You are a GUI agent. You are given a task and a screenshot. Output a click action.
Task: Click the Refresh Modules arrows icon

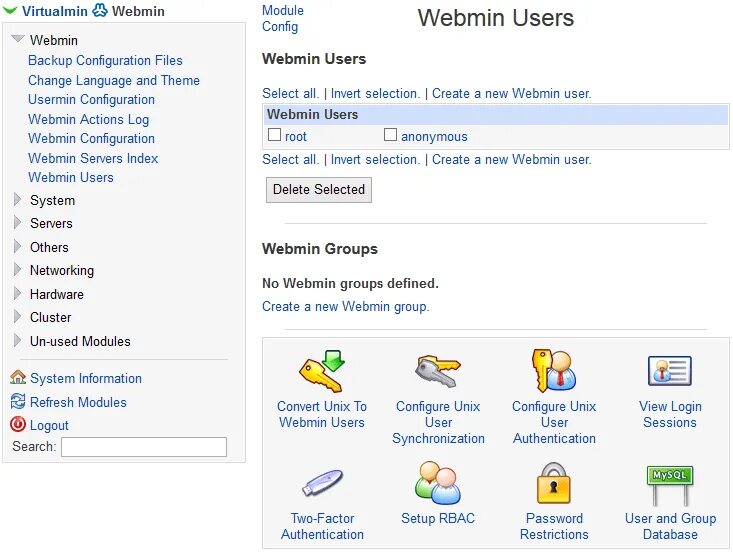point(18,401)
